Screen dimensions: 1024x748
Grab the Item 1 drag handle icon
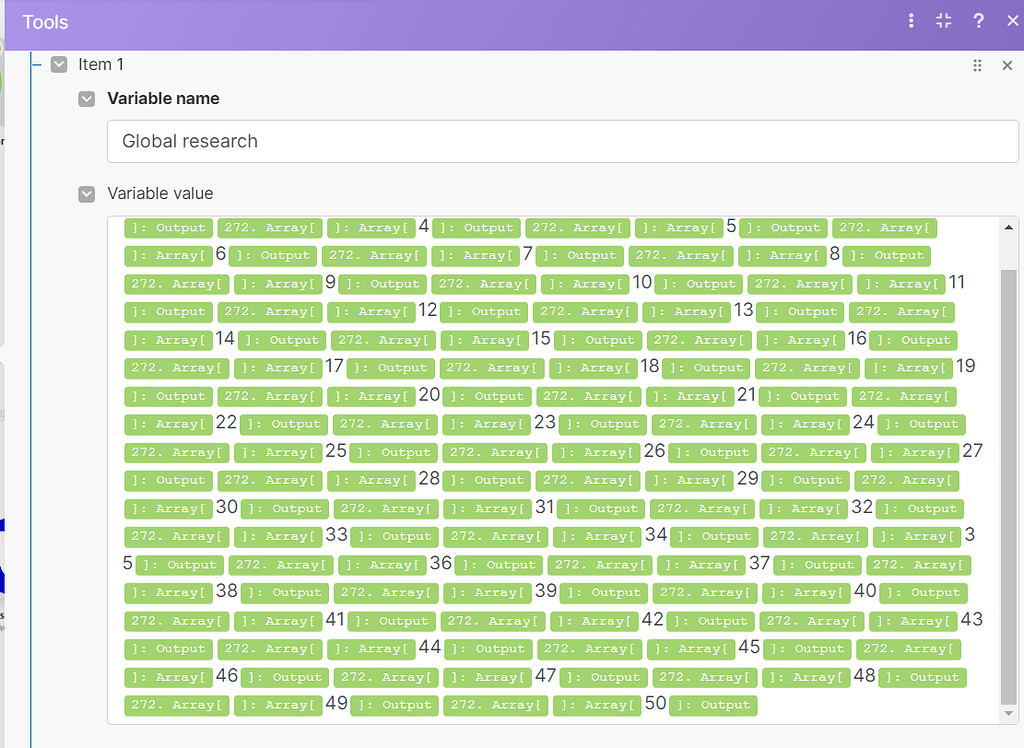[x=977, y=65]
